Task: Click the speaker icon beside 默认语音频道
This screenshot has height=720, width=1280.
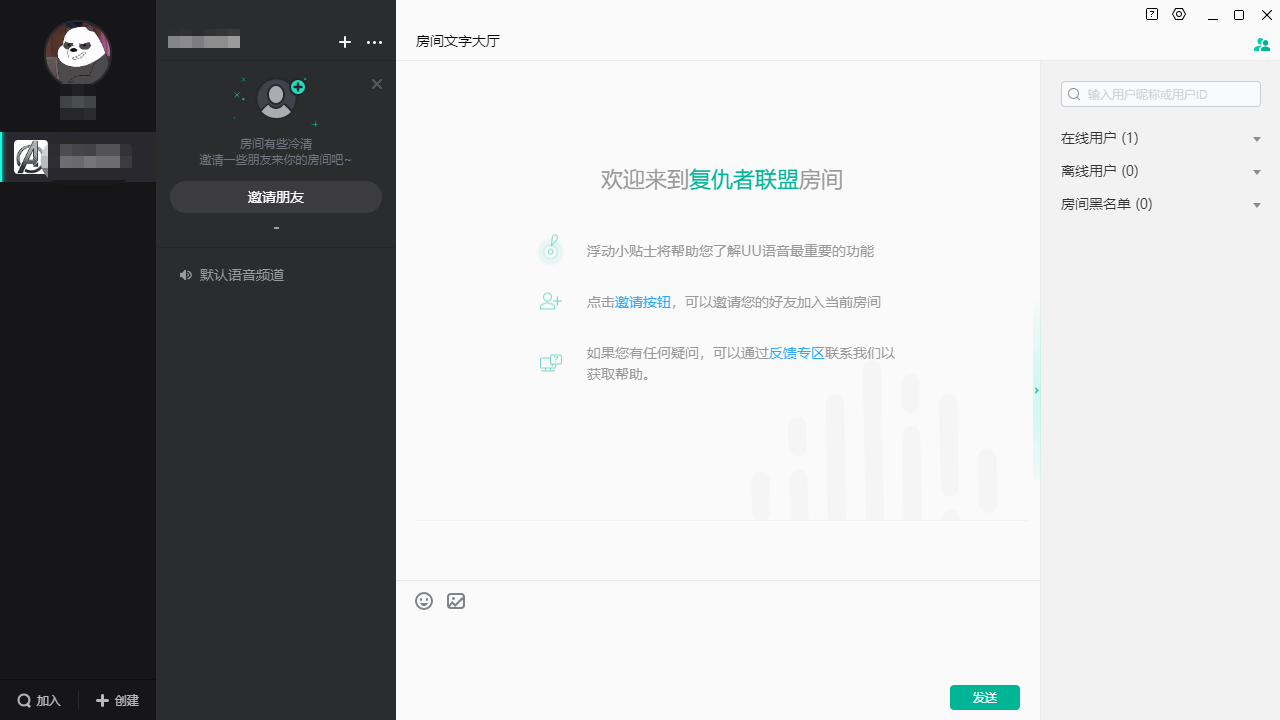Action: tap(185, 275)
